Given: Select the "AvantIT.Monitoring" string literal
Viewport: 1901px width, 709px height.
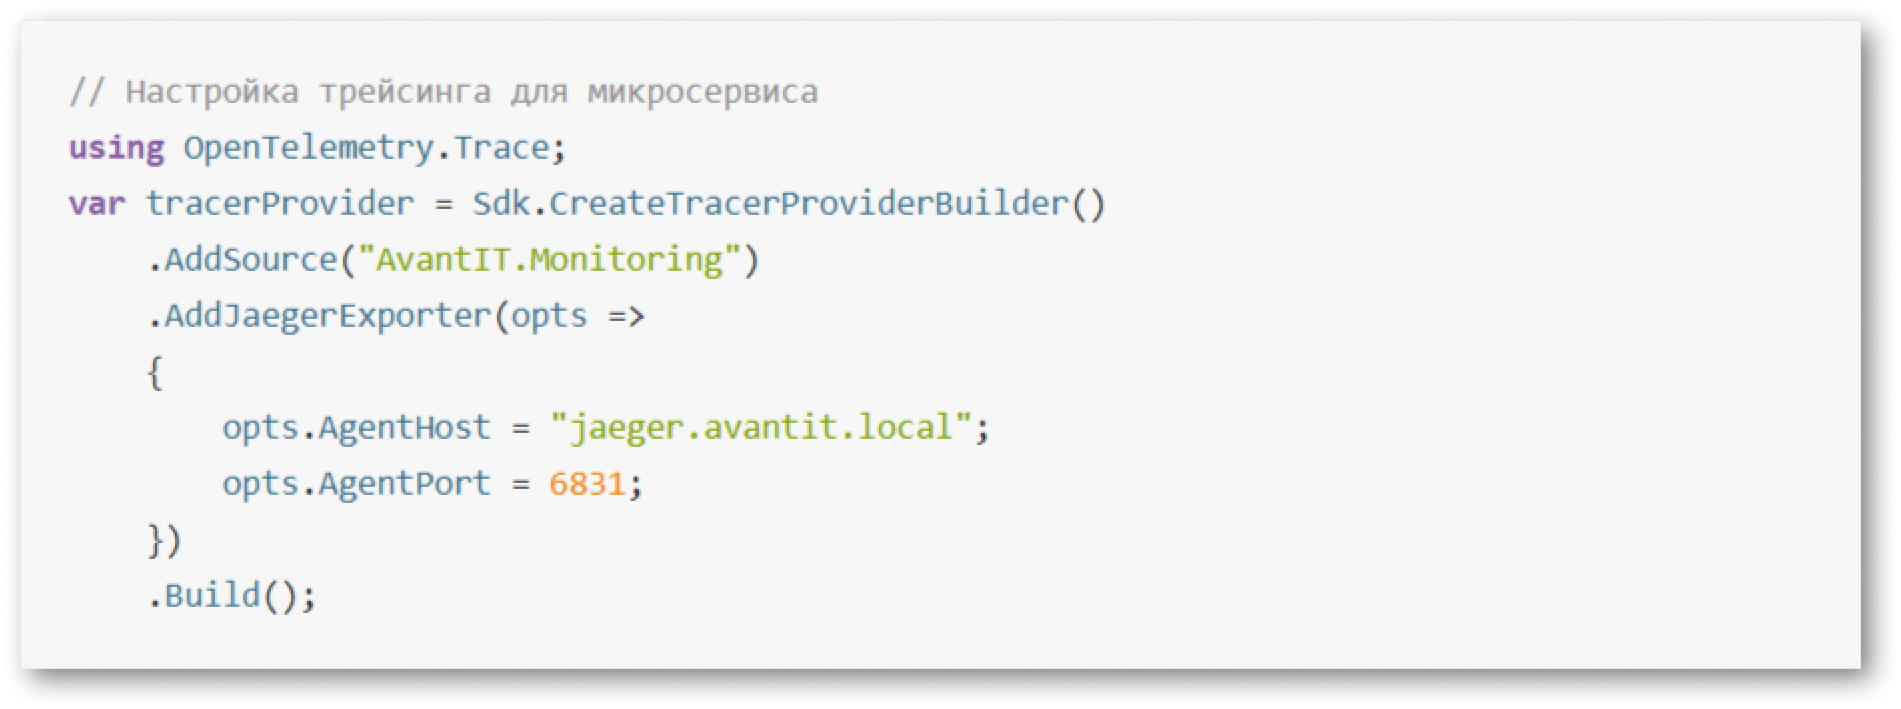Looking at the screenshot, I should [549, 260].
